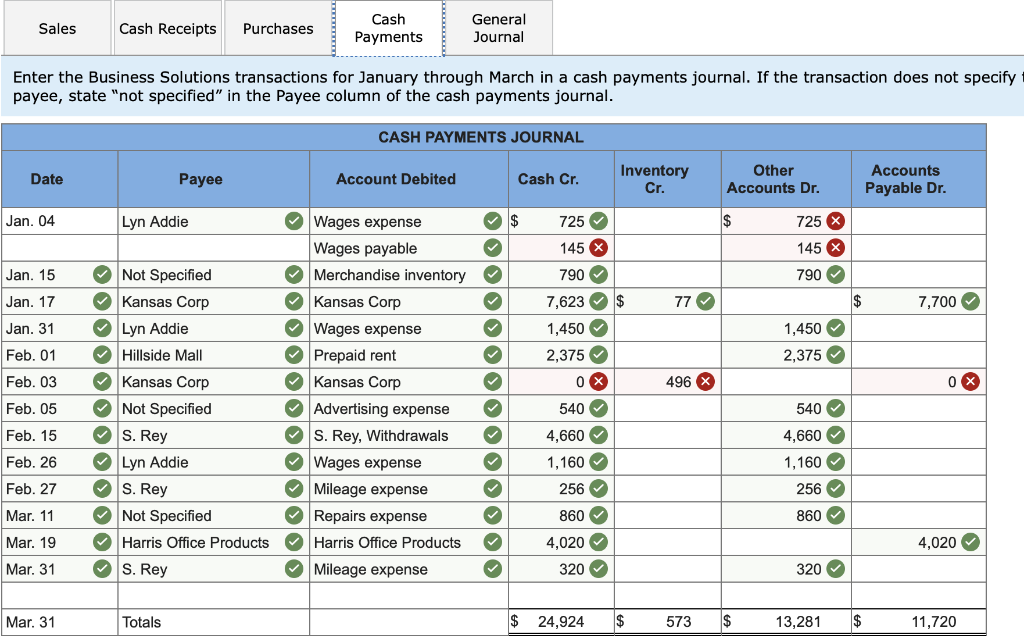Click green check beside Mar. 19 date
The image size is (1024, 642).
[102, 543]
